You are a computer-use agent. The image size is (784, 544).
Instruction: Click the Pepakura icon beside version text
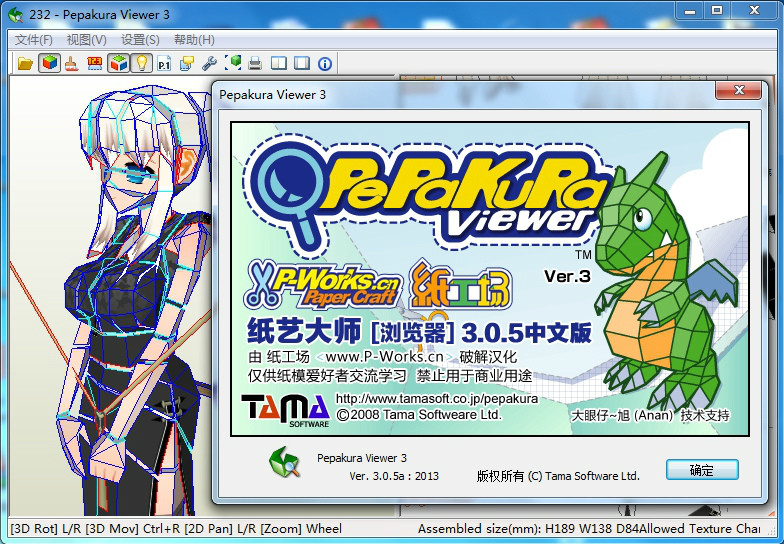pyautogui.click(x=284, y=462)
